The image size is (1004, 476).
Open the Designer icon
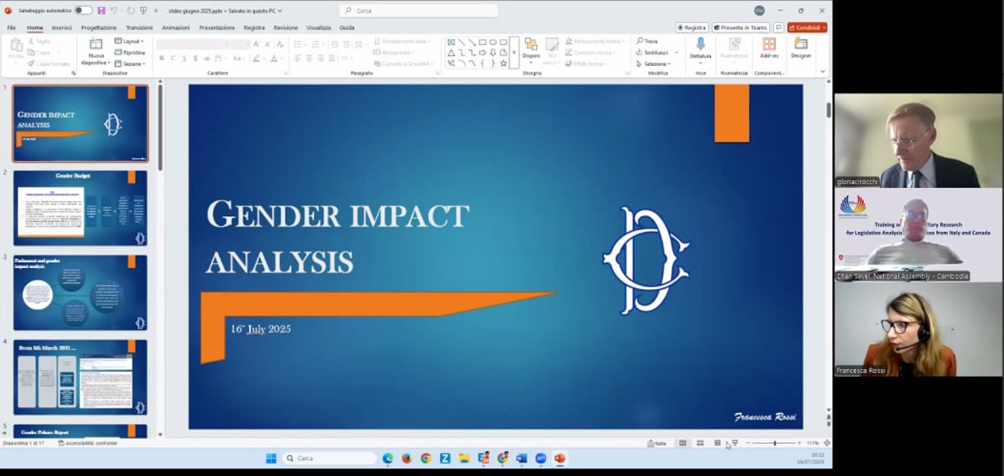point(800,44)
